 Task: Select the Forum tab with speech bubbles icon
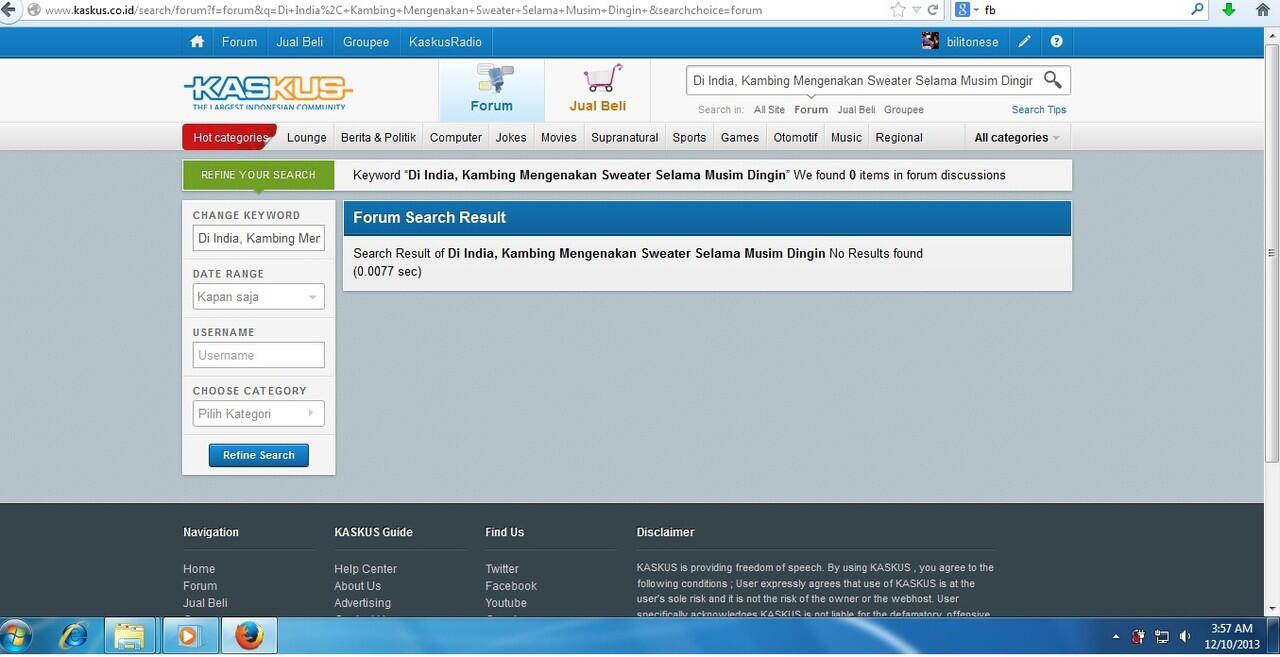491,90
